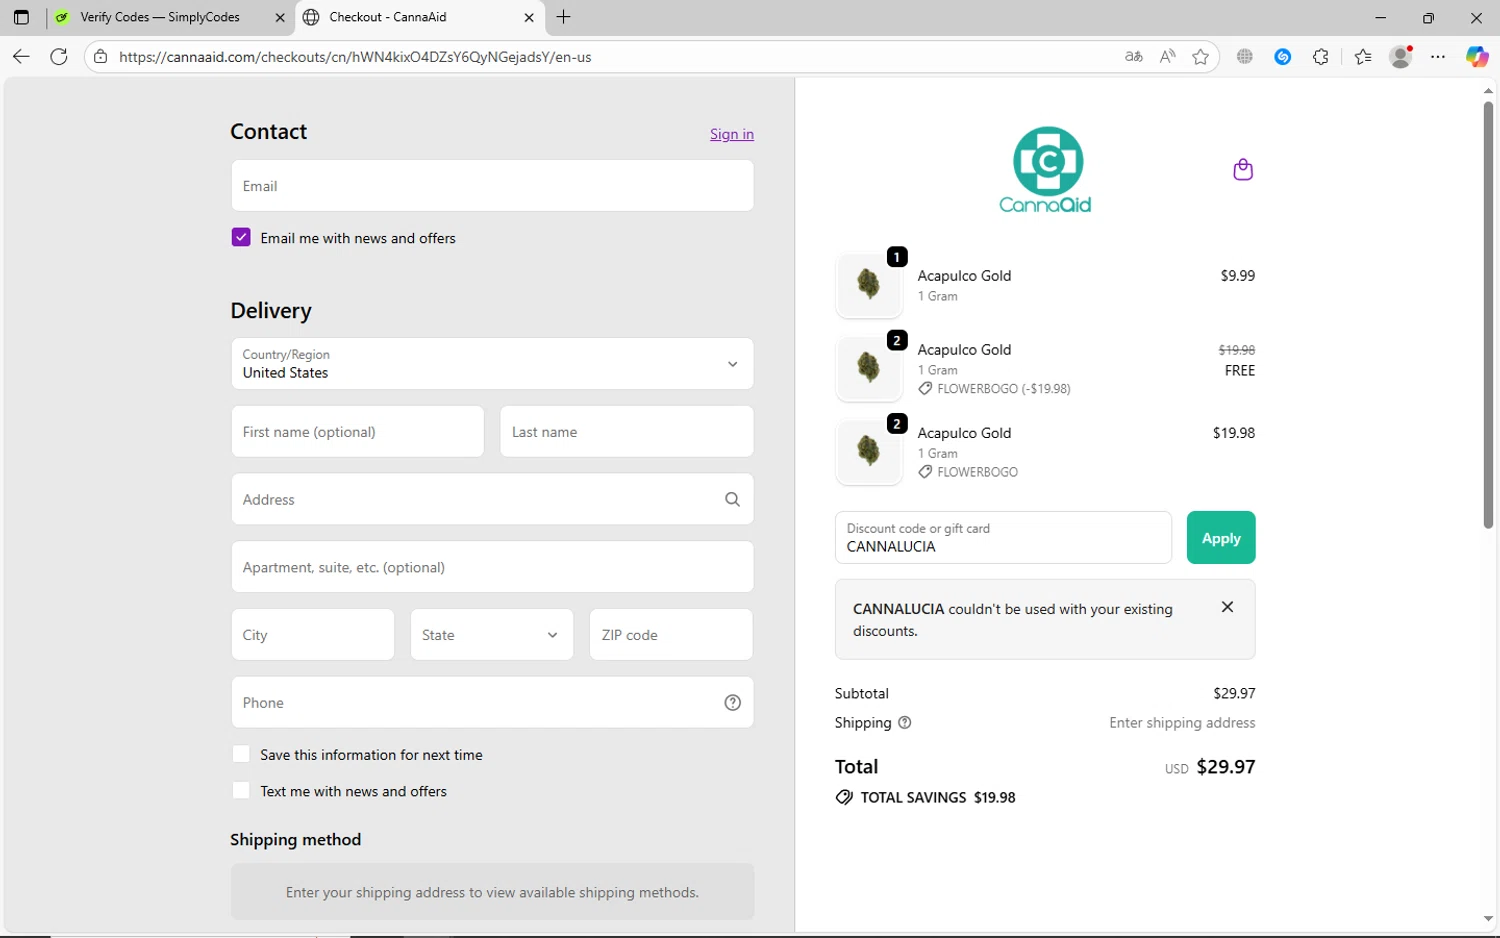The width and height of the screenshot is (1500, 938).
Task: Click the FLOWERBOGO discount tag icon with -$19.98
Action: [925, 388]
